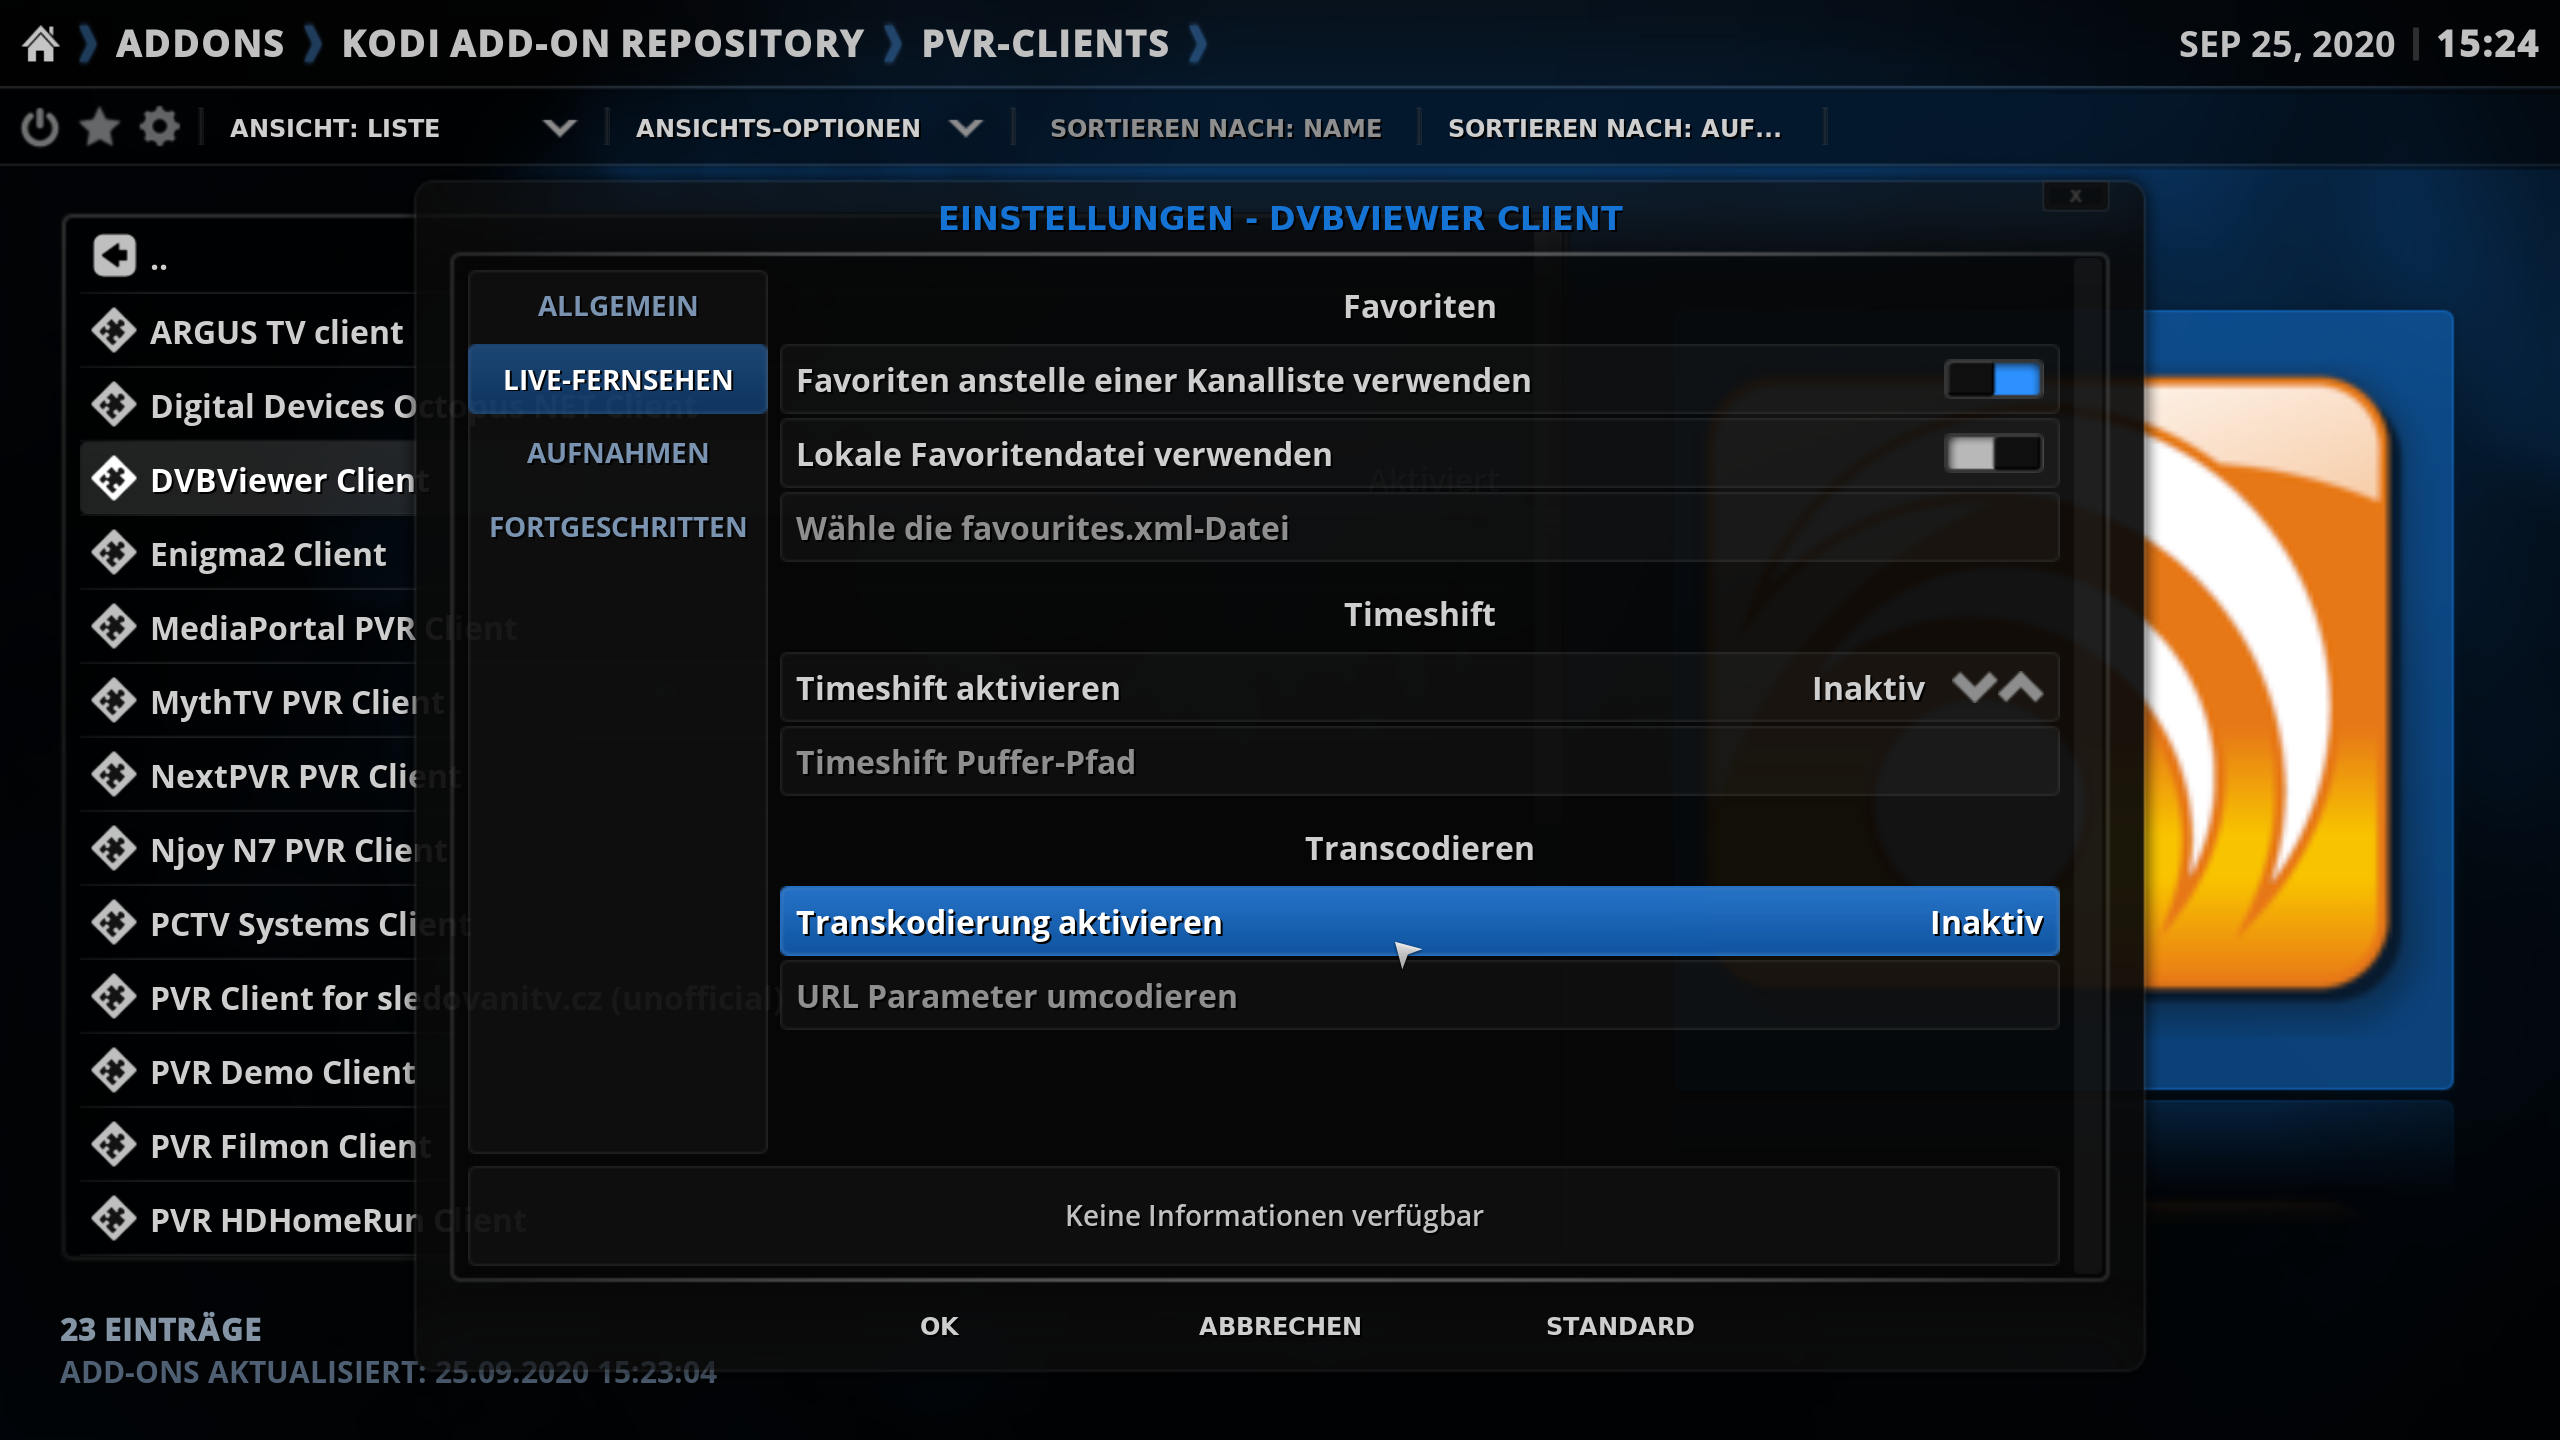
Task: Click 'Sortieren nach: Name' button
Action: [1216, 128]
